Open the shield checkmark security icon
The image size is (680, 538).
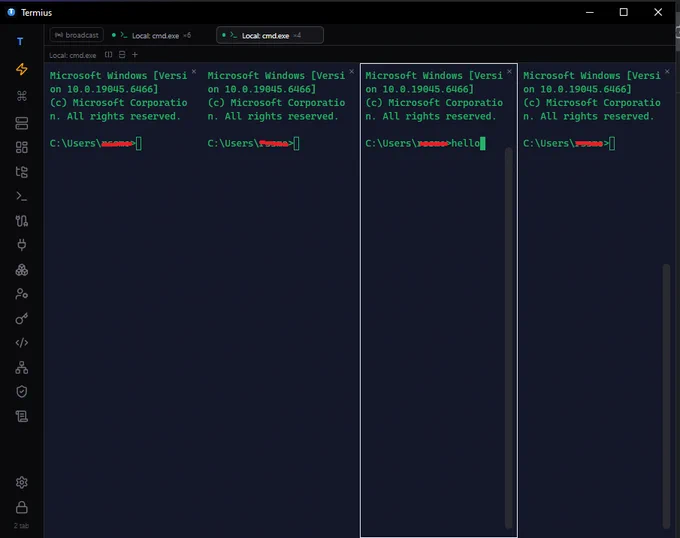click(x=22, y=392)
